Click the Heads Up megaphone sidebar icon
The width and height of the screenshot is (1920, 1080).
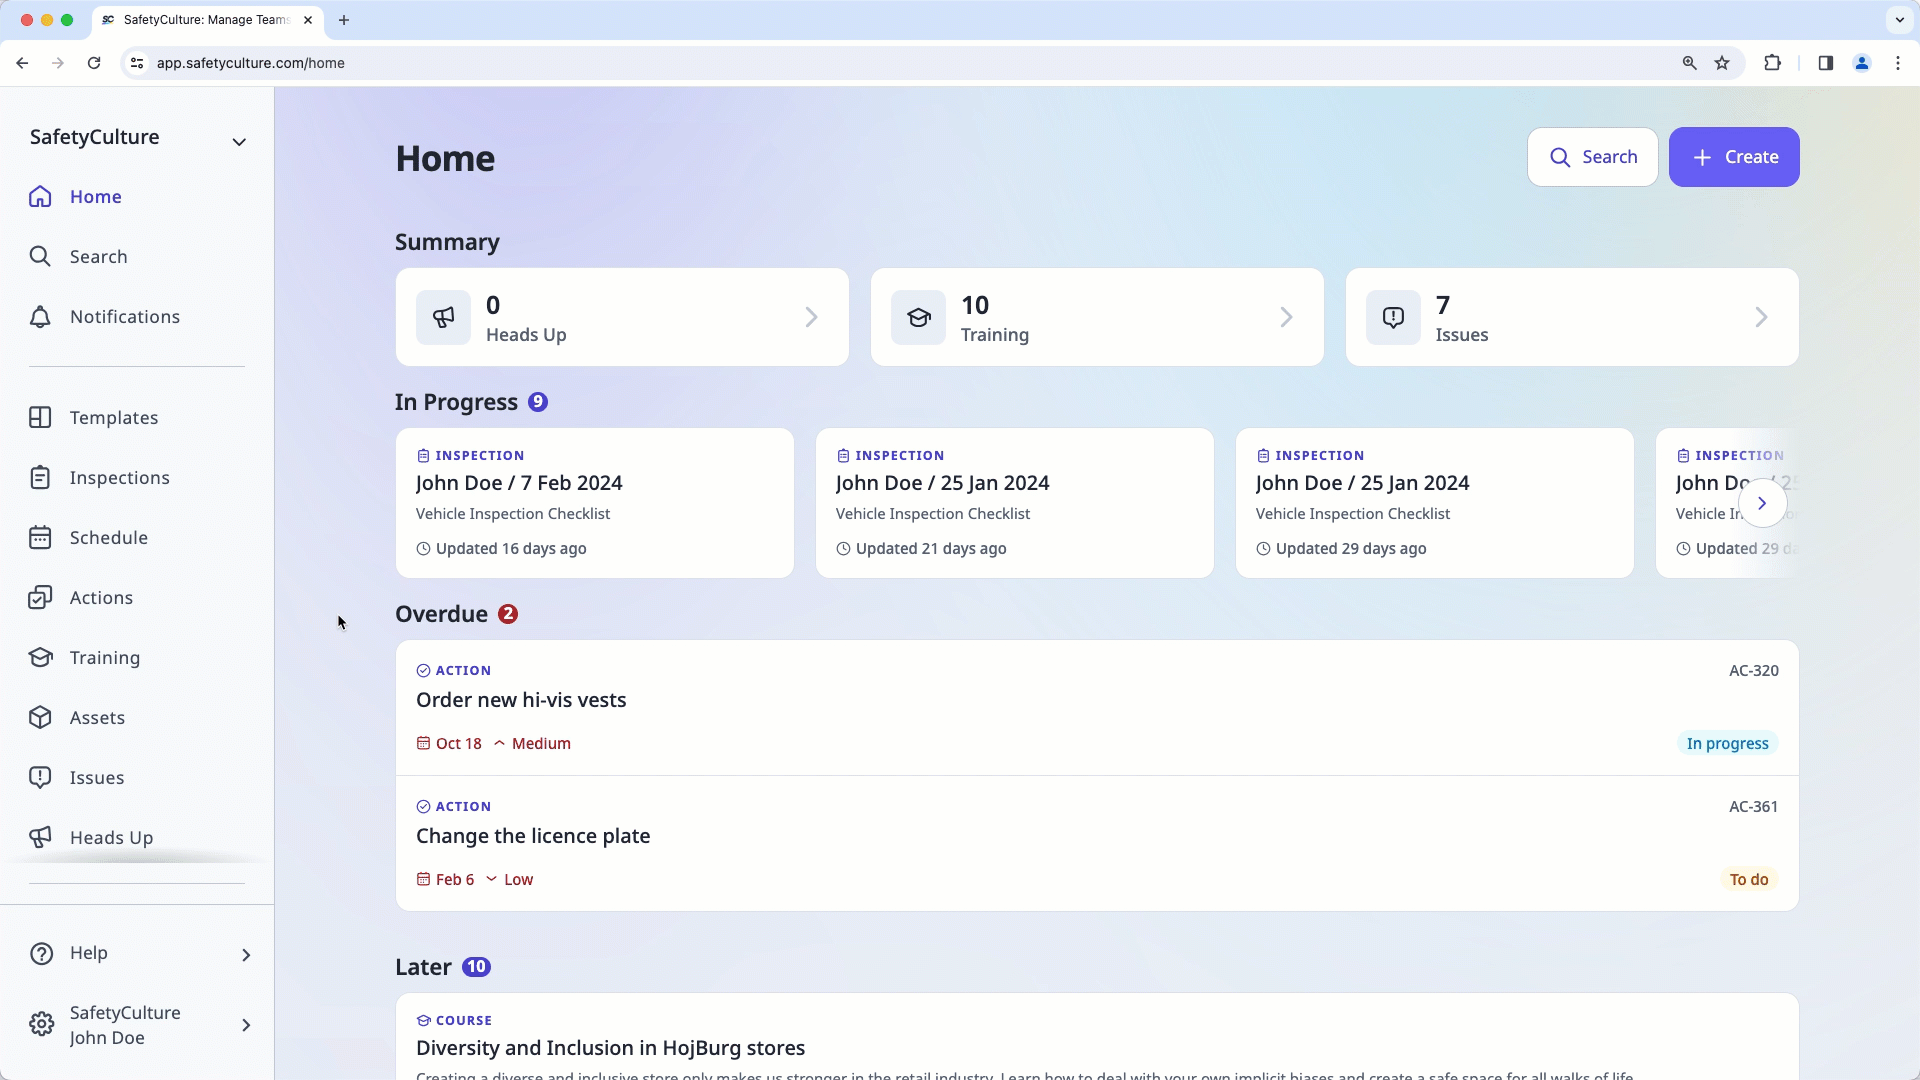point(40,838)
